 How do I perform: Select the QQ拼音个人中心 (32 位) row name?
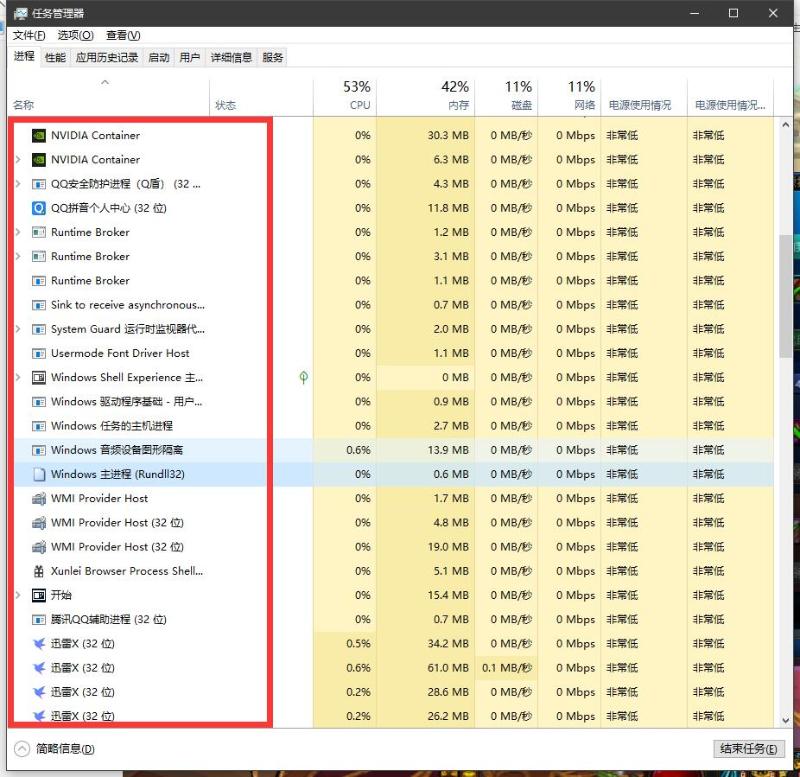pyautogui.click(x=109, y=208)
